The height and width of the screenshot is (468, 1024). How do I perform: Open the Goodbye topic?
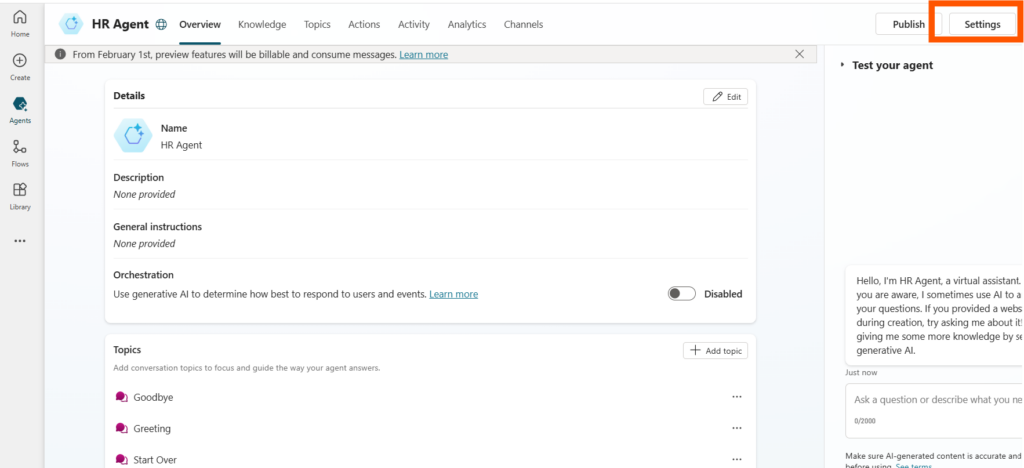(x=153, y=397)
